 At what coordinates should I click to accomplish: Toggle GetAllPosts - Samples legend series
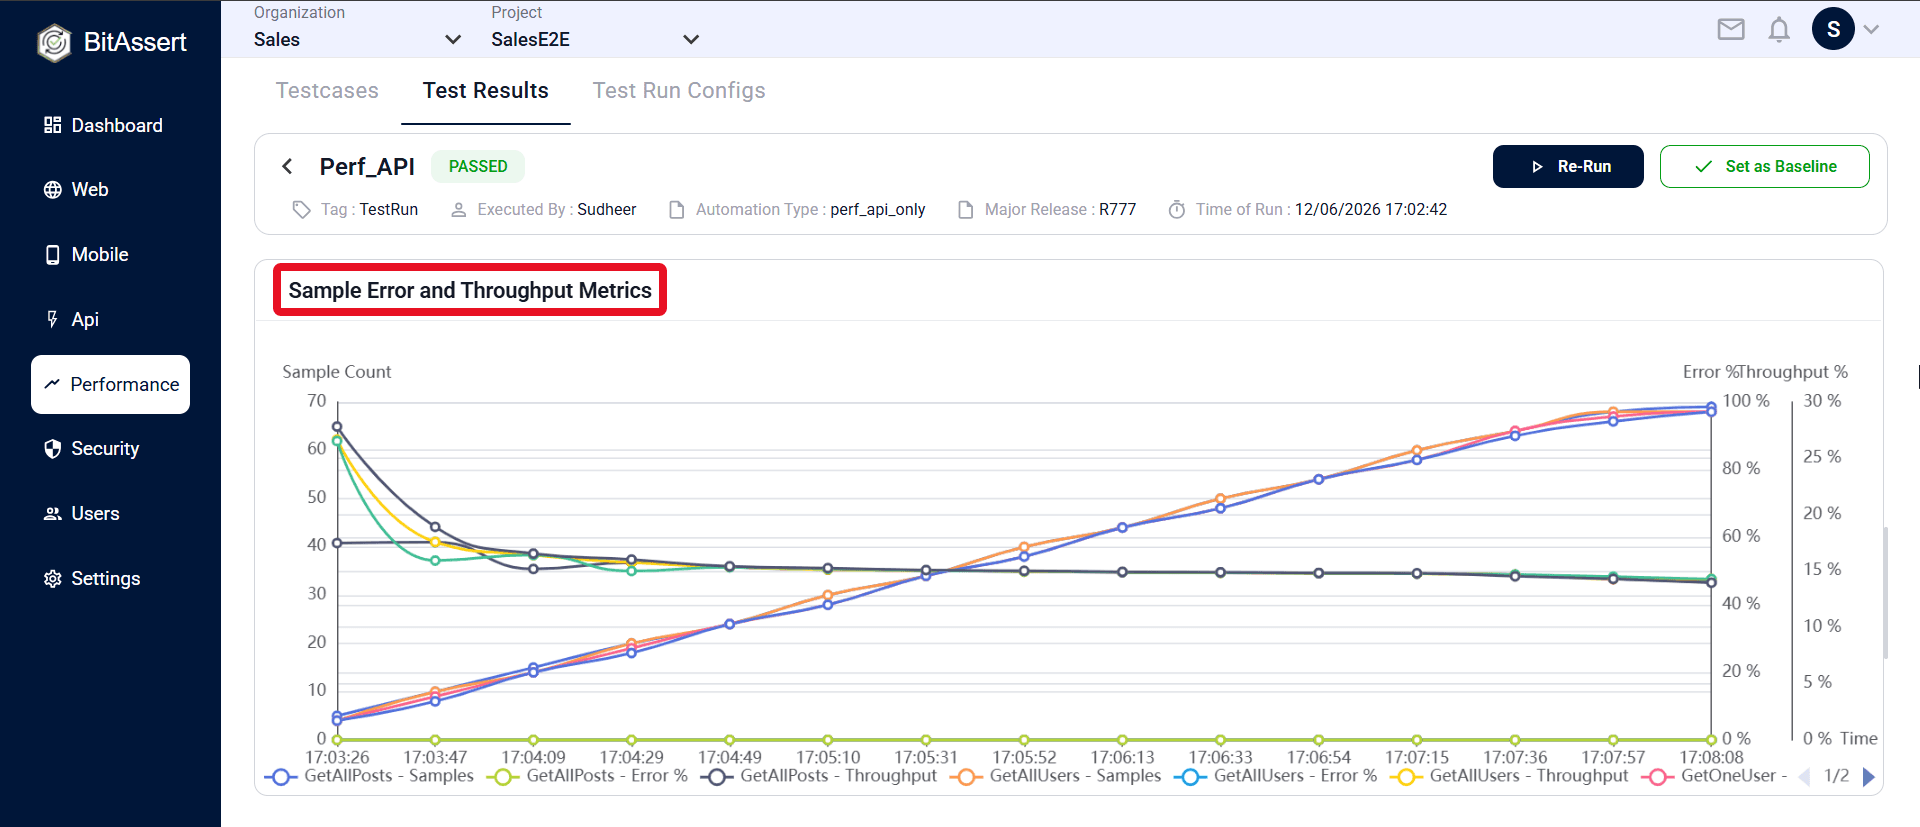[x=369, y=776]
